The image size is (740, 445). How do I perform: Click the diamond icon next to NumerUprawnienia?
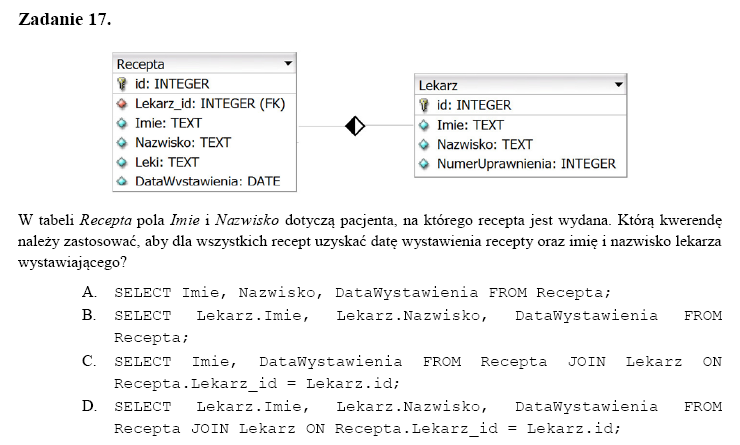click(x=423, y=163)
